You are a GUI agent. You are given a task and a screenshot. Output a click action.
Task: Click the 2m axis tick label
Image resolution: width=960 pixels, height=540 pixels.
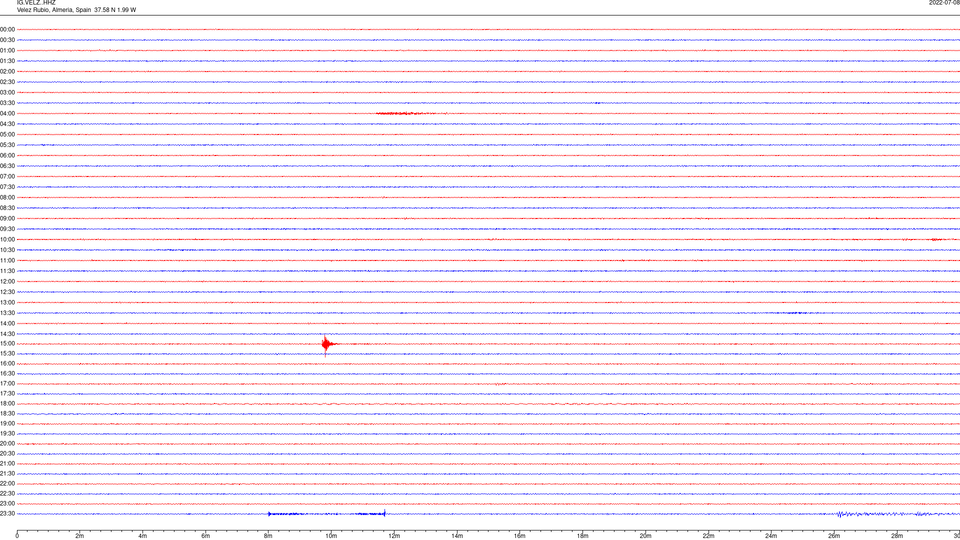click(80, 536)
